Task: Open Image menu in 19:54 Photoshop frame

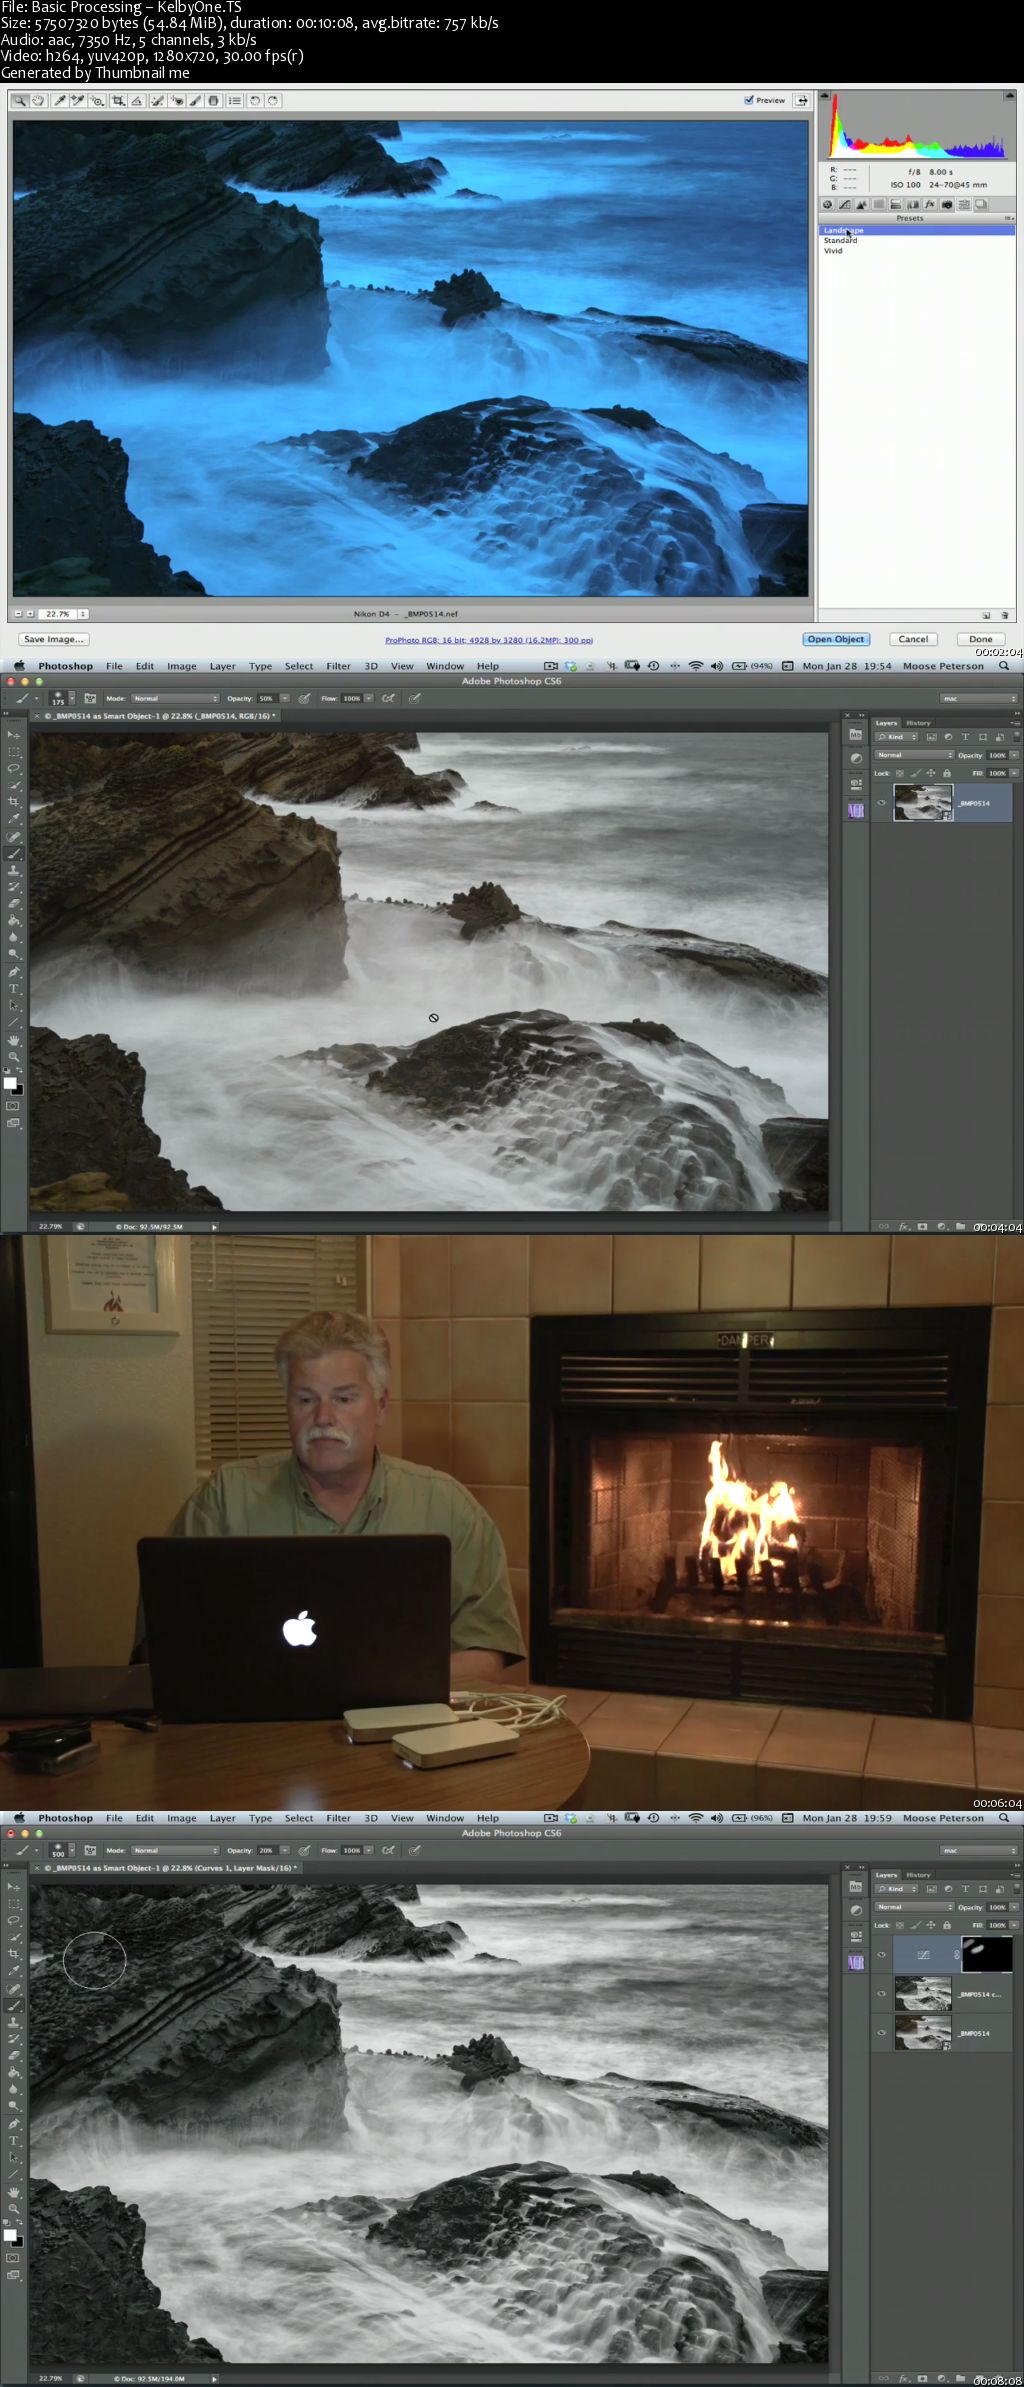Action: click(181, 666)
